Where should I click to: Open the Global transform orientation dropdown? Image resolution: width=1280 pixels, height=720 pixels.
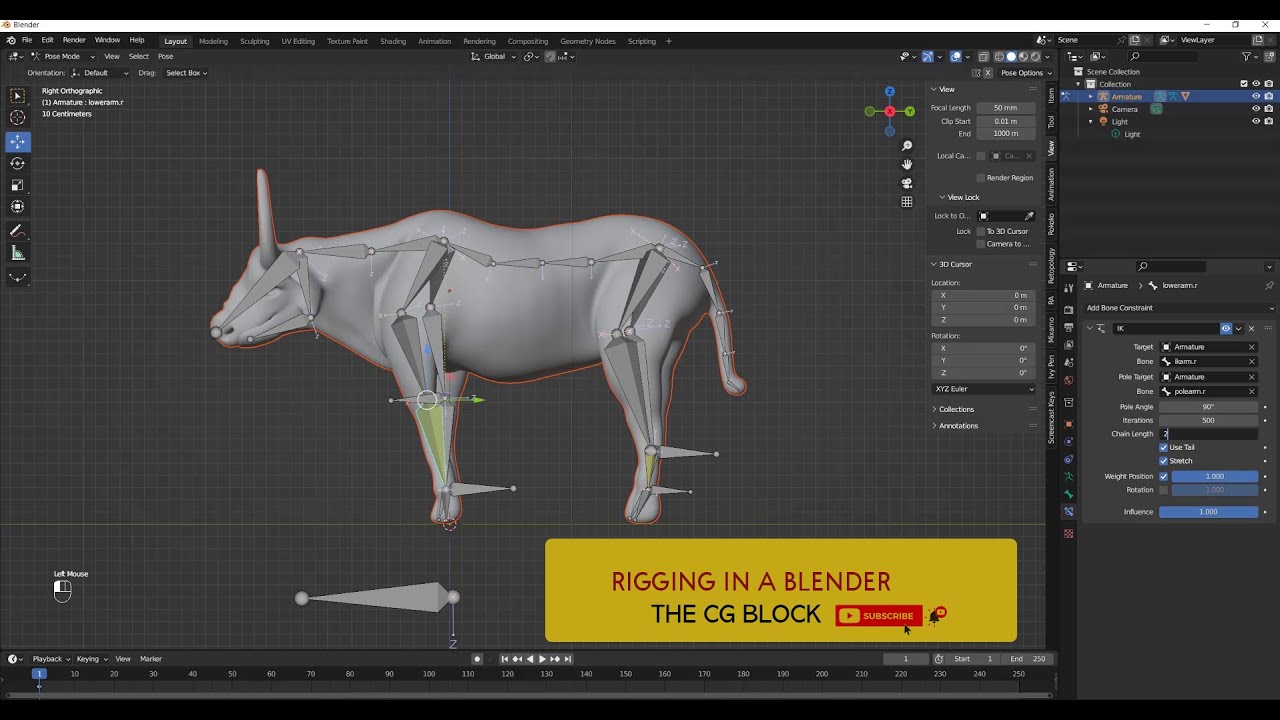coord(495,56)
